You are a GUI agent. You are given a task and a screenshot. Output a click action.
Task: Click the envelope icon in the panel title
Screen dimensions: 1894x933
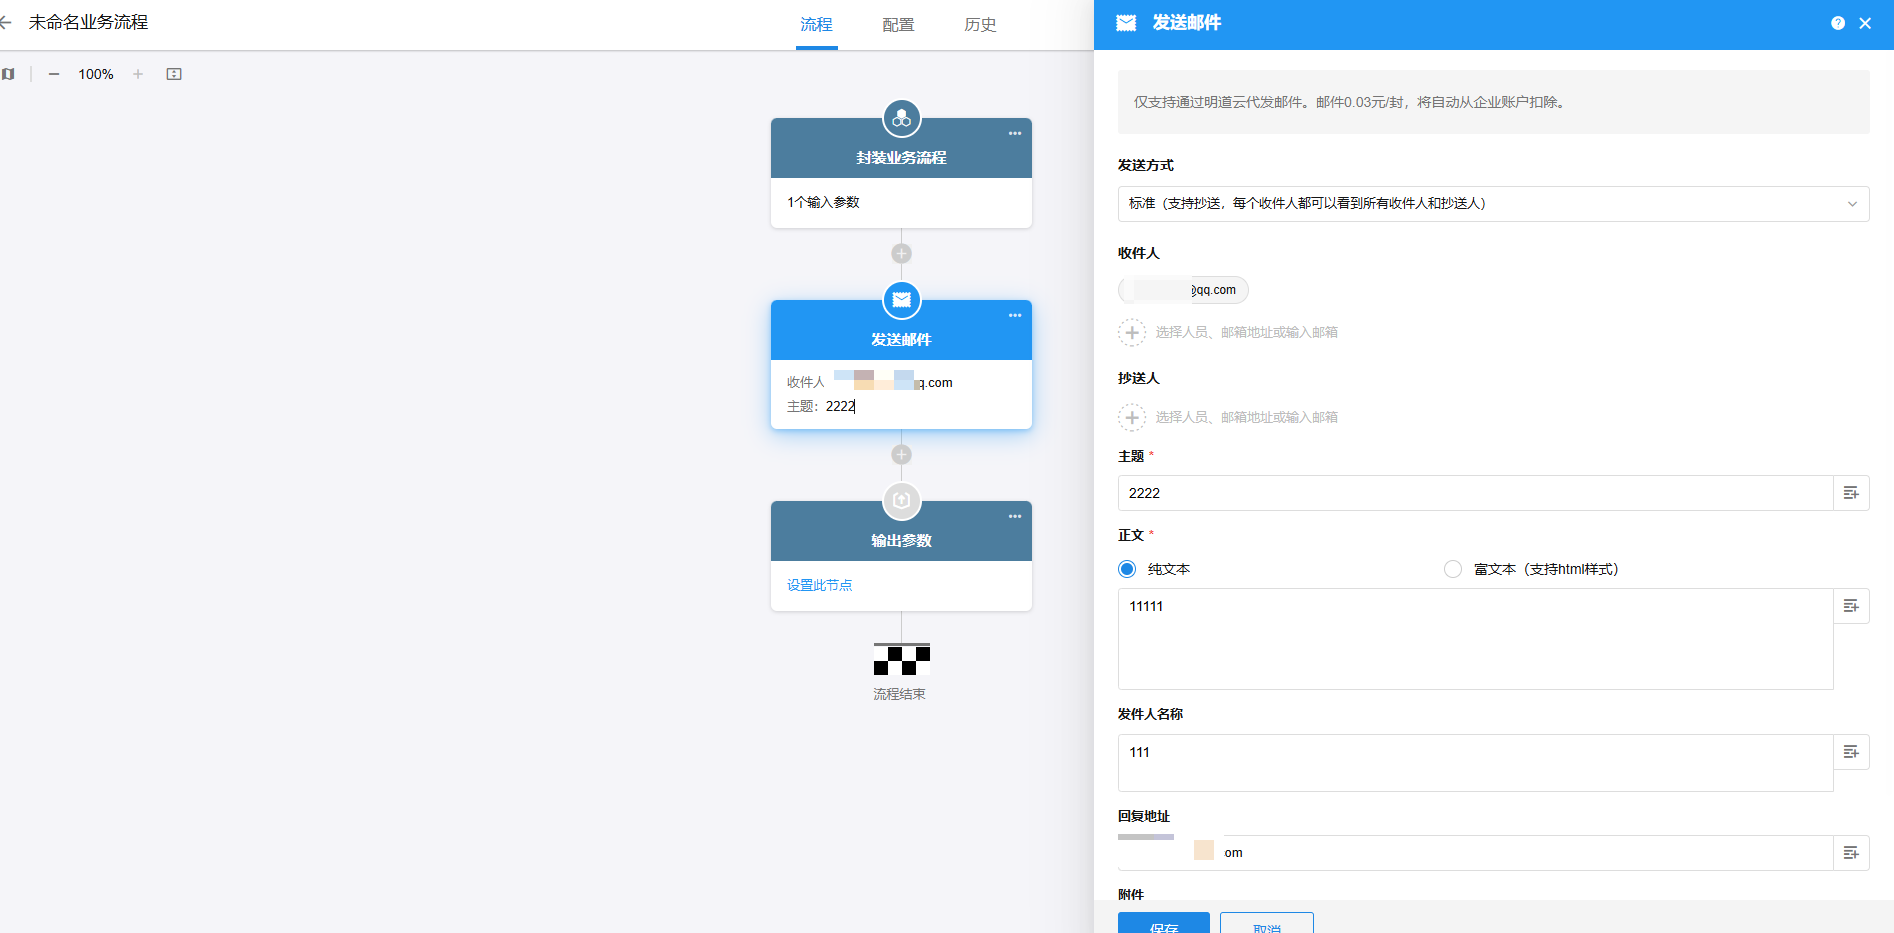[x=1126, y=23]
